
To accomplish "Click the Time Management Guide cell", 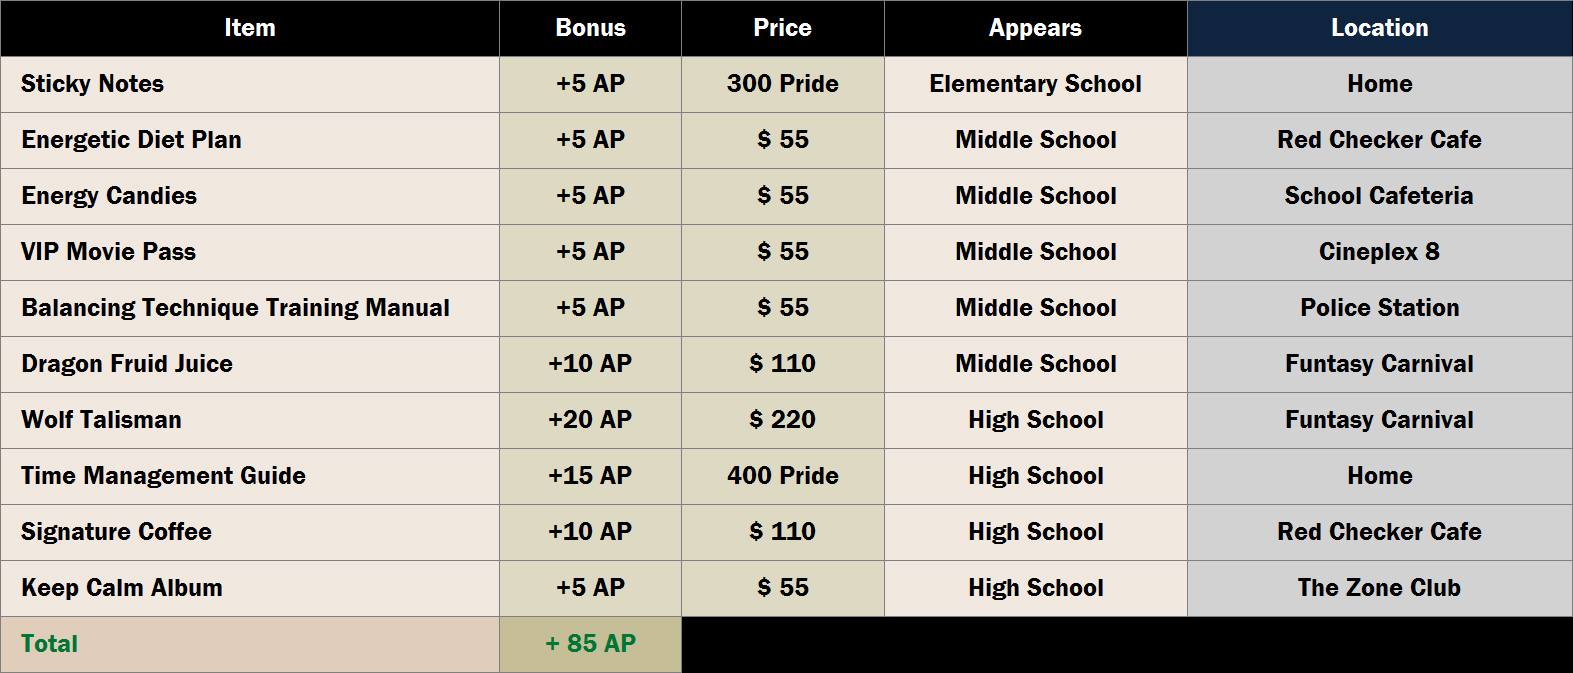I will [x=164, y=476].
